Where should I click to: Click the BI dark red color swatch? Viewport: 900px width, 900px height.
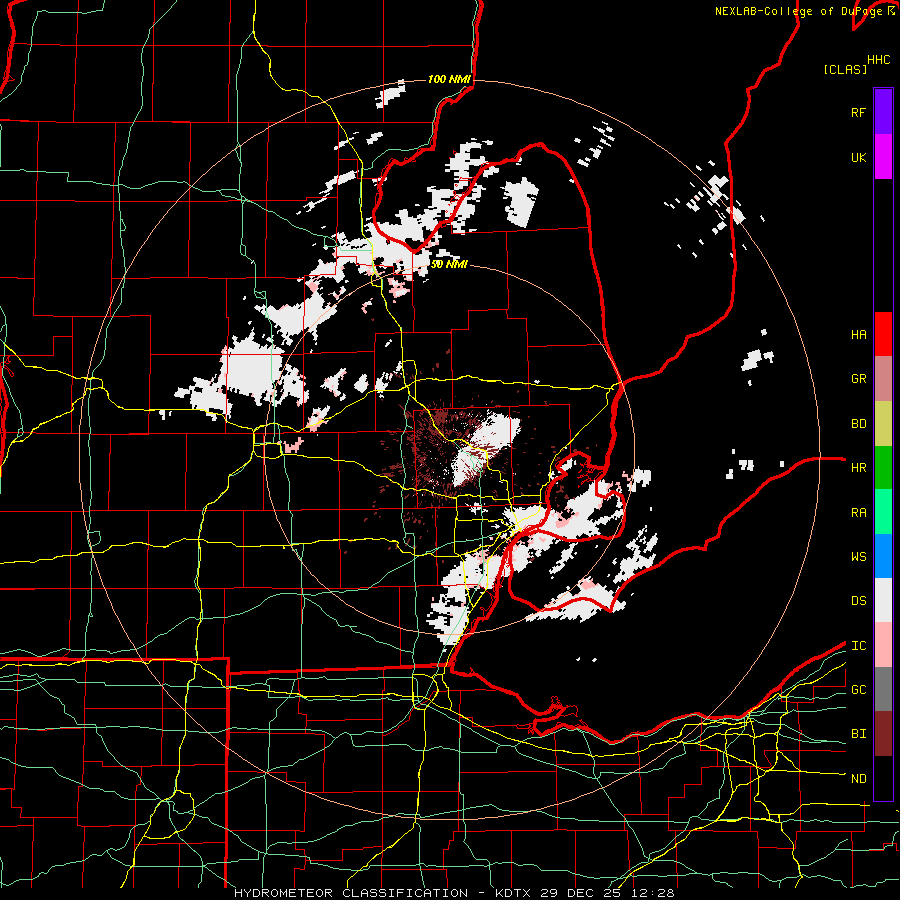[883, 734]
